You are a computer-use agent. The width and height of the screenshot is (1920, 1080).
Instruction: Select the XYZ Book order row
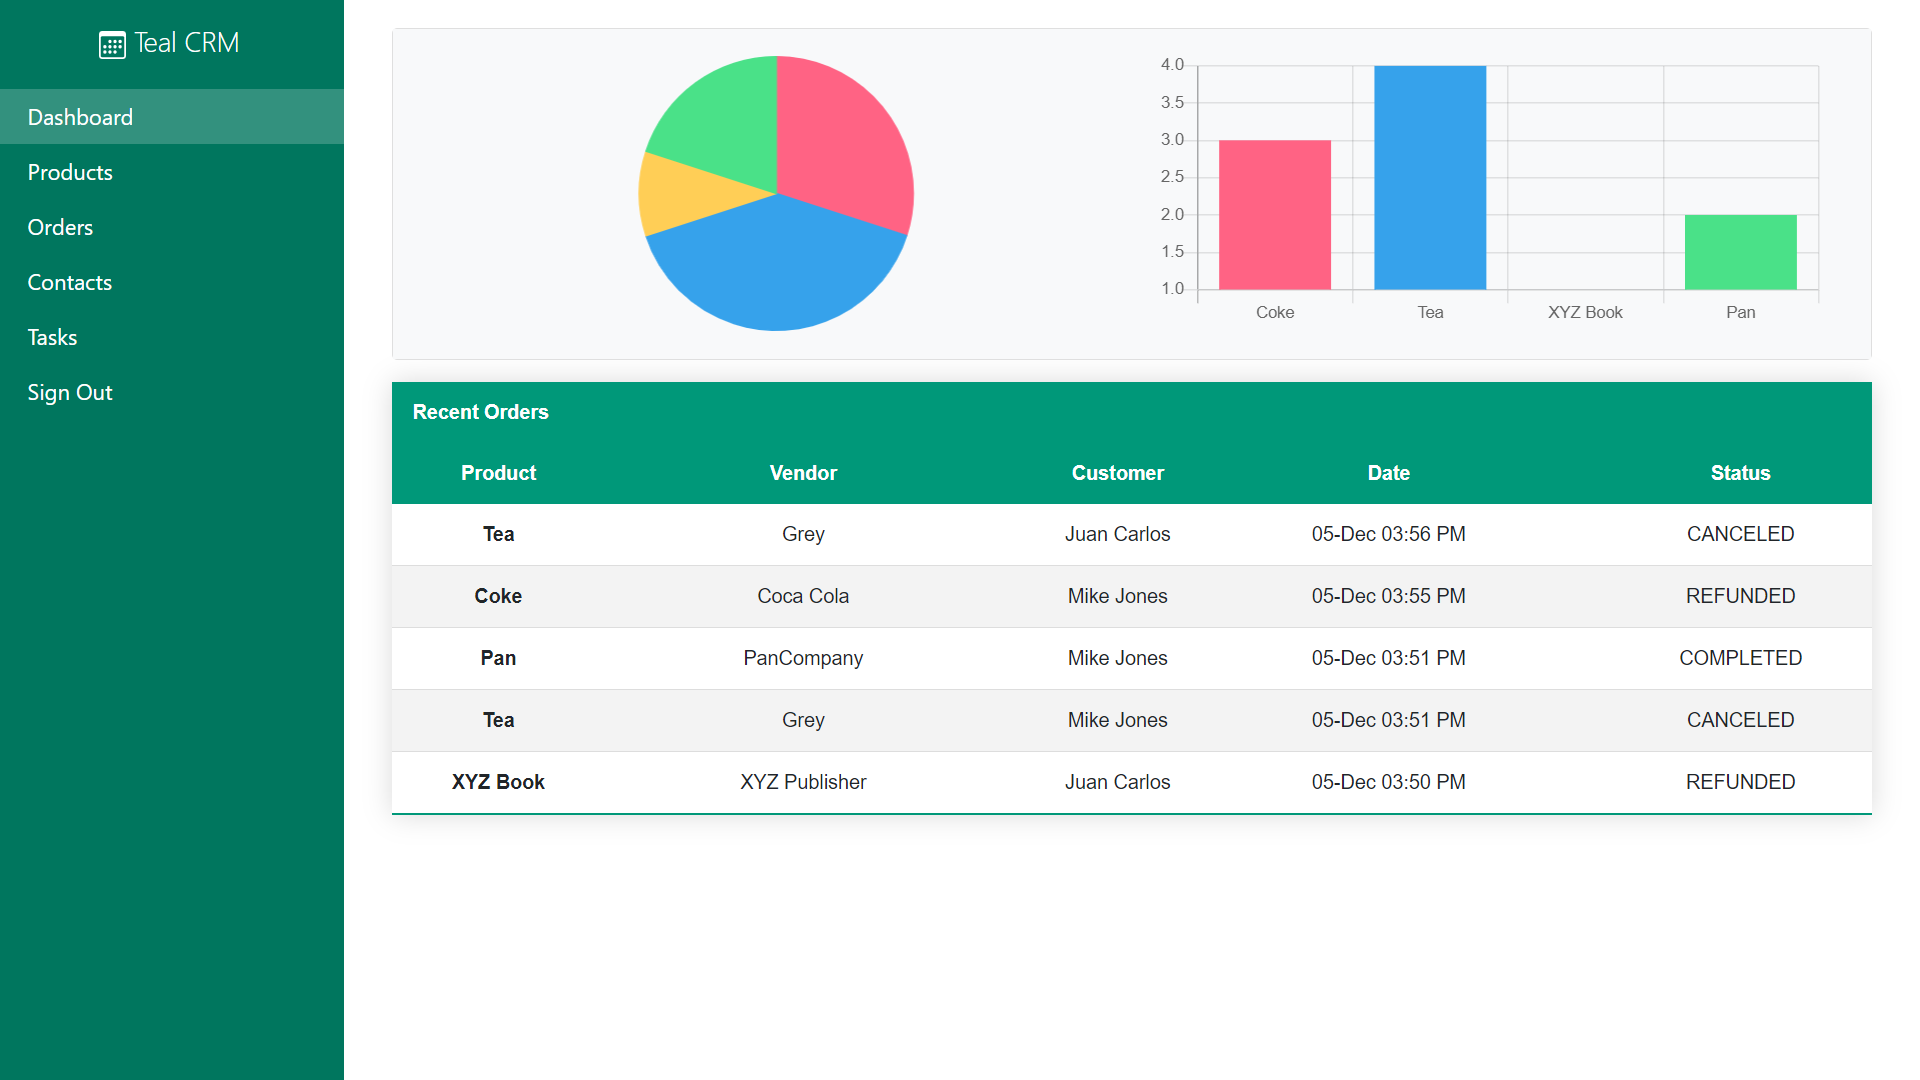point(498,782)
